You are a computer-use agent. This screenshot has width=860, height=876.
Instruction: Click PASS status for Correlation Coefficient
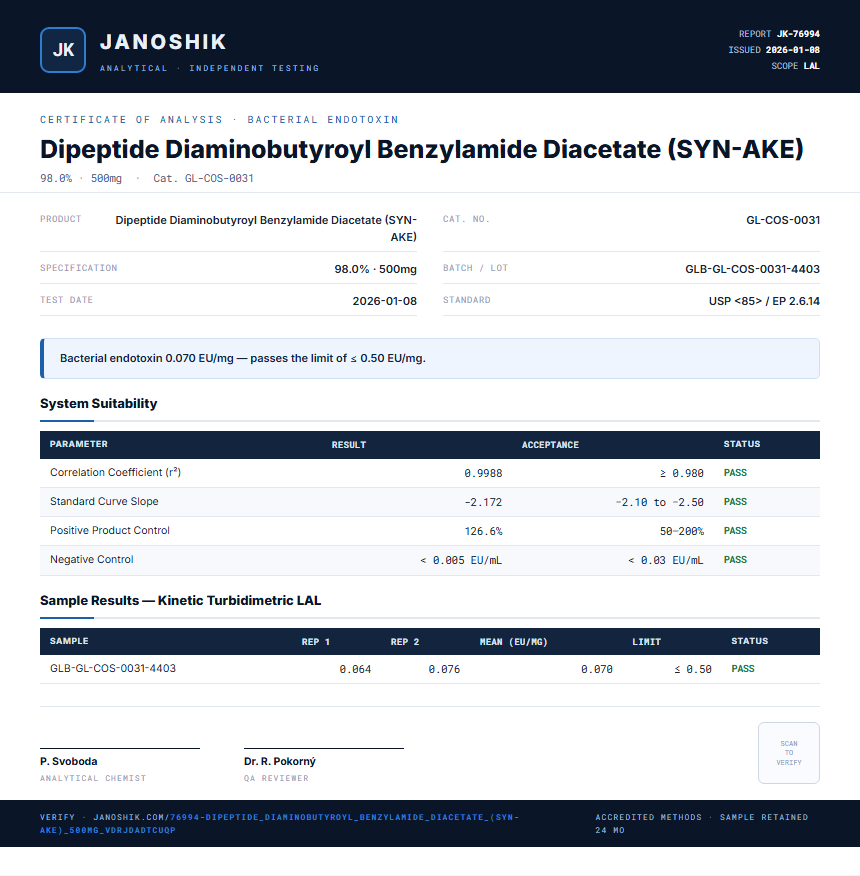735,473
